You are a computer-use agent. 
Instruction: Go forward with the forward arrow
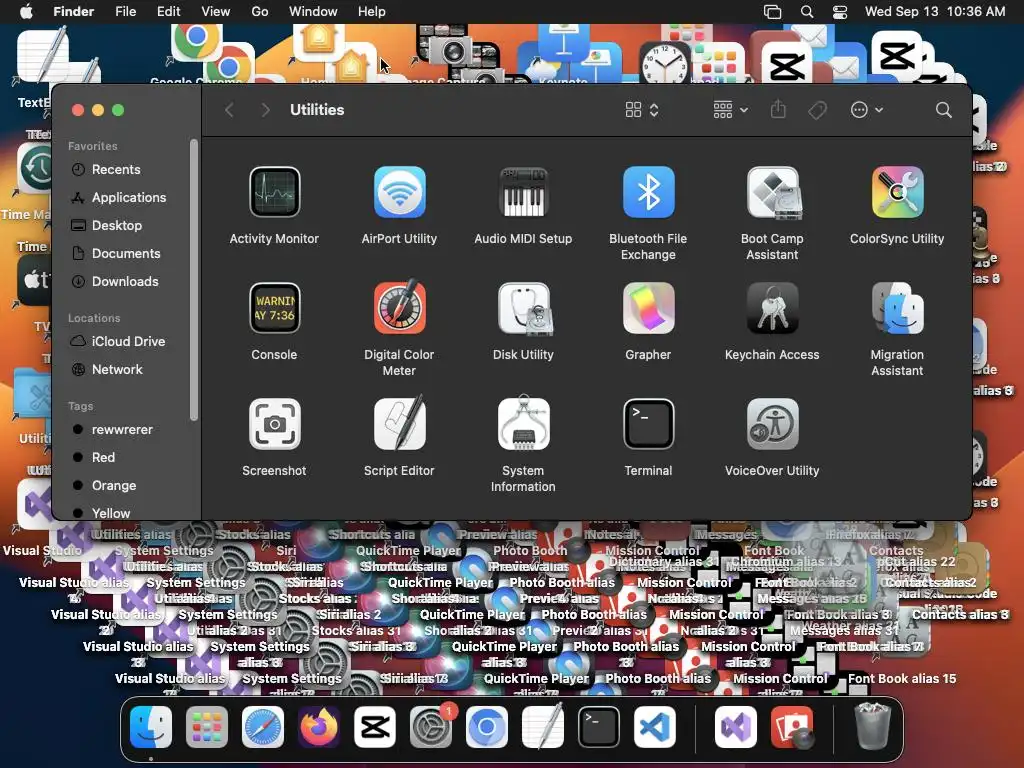click(264, 110)
